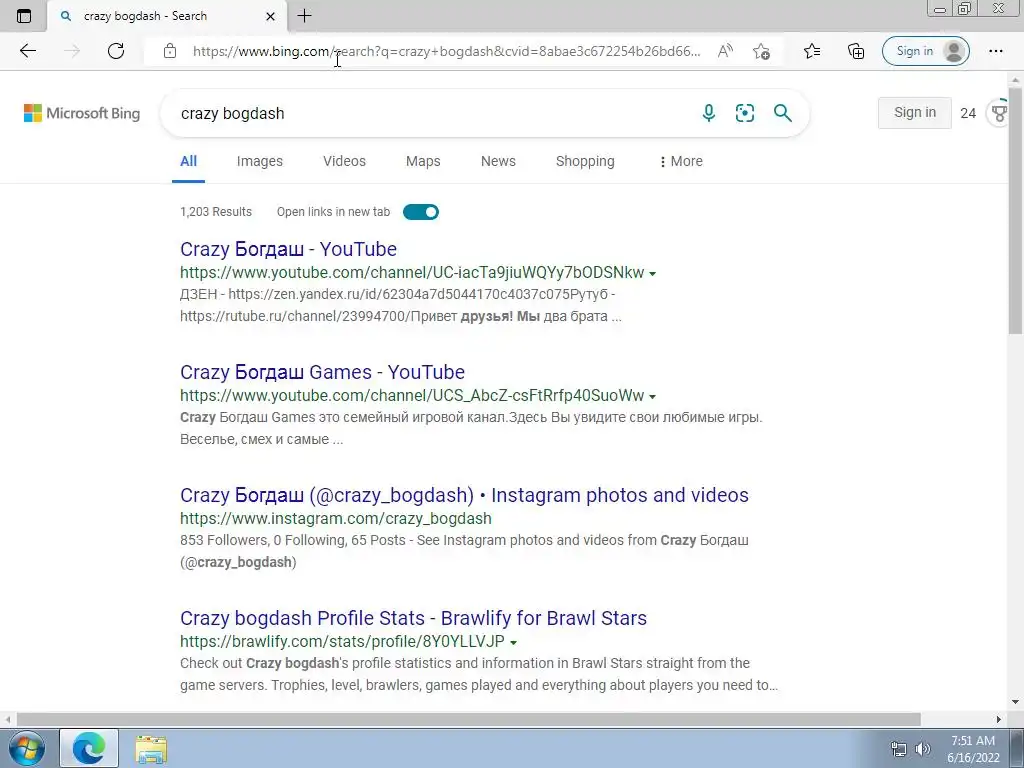1024x768 pixels.
Task: Activate Read aloud icon in address bar
Action: (725, 51)
